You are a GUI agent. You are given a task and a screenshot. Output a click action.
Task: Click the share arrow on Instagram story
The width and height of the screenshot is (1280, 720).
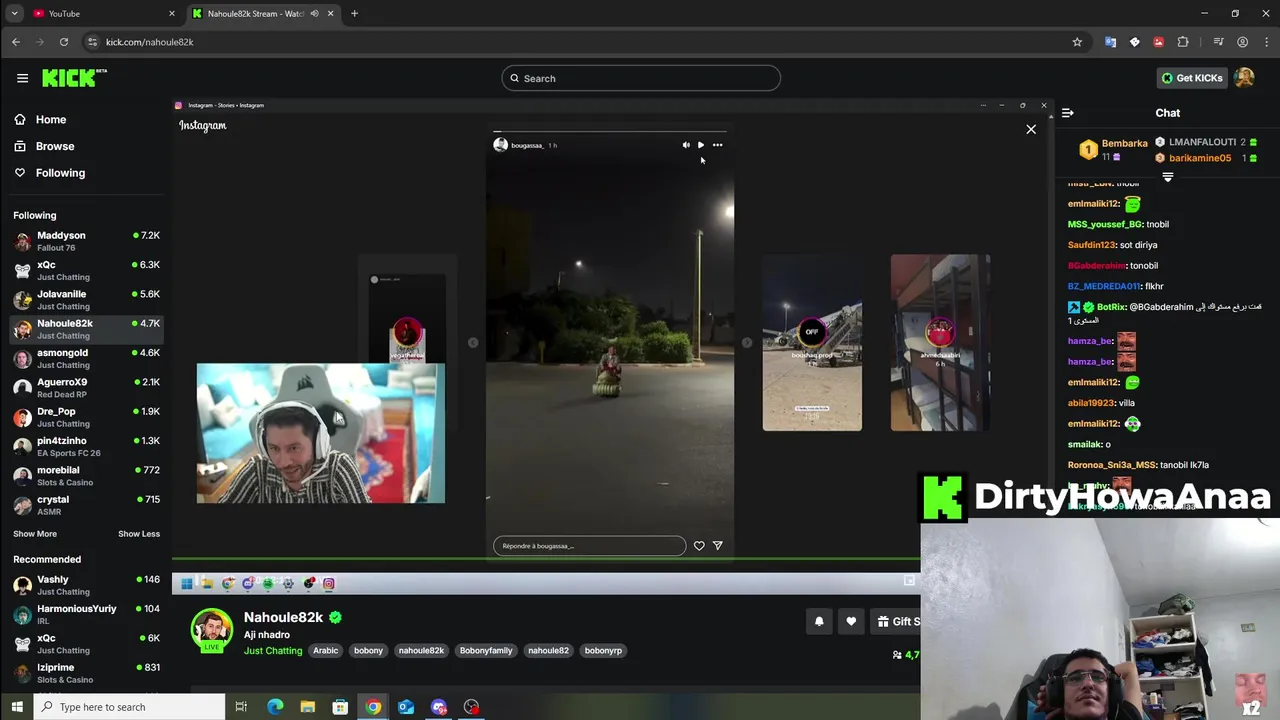point(717,546)
